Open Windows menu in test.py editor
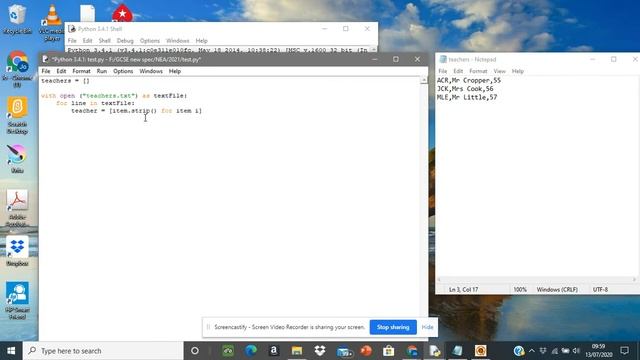640x360 pixels. point(151,71)
